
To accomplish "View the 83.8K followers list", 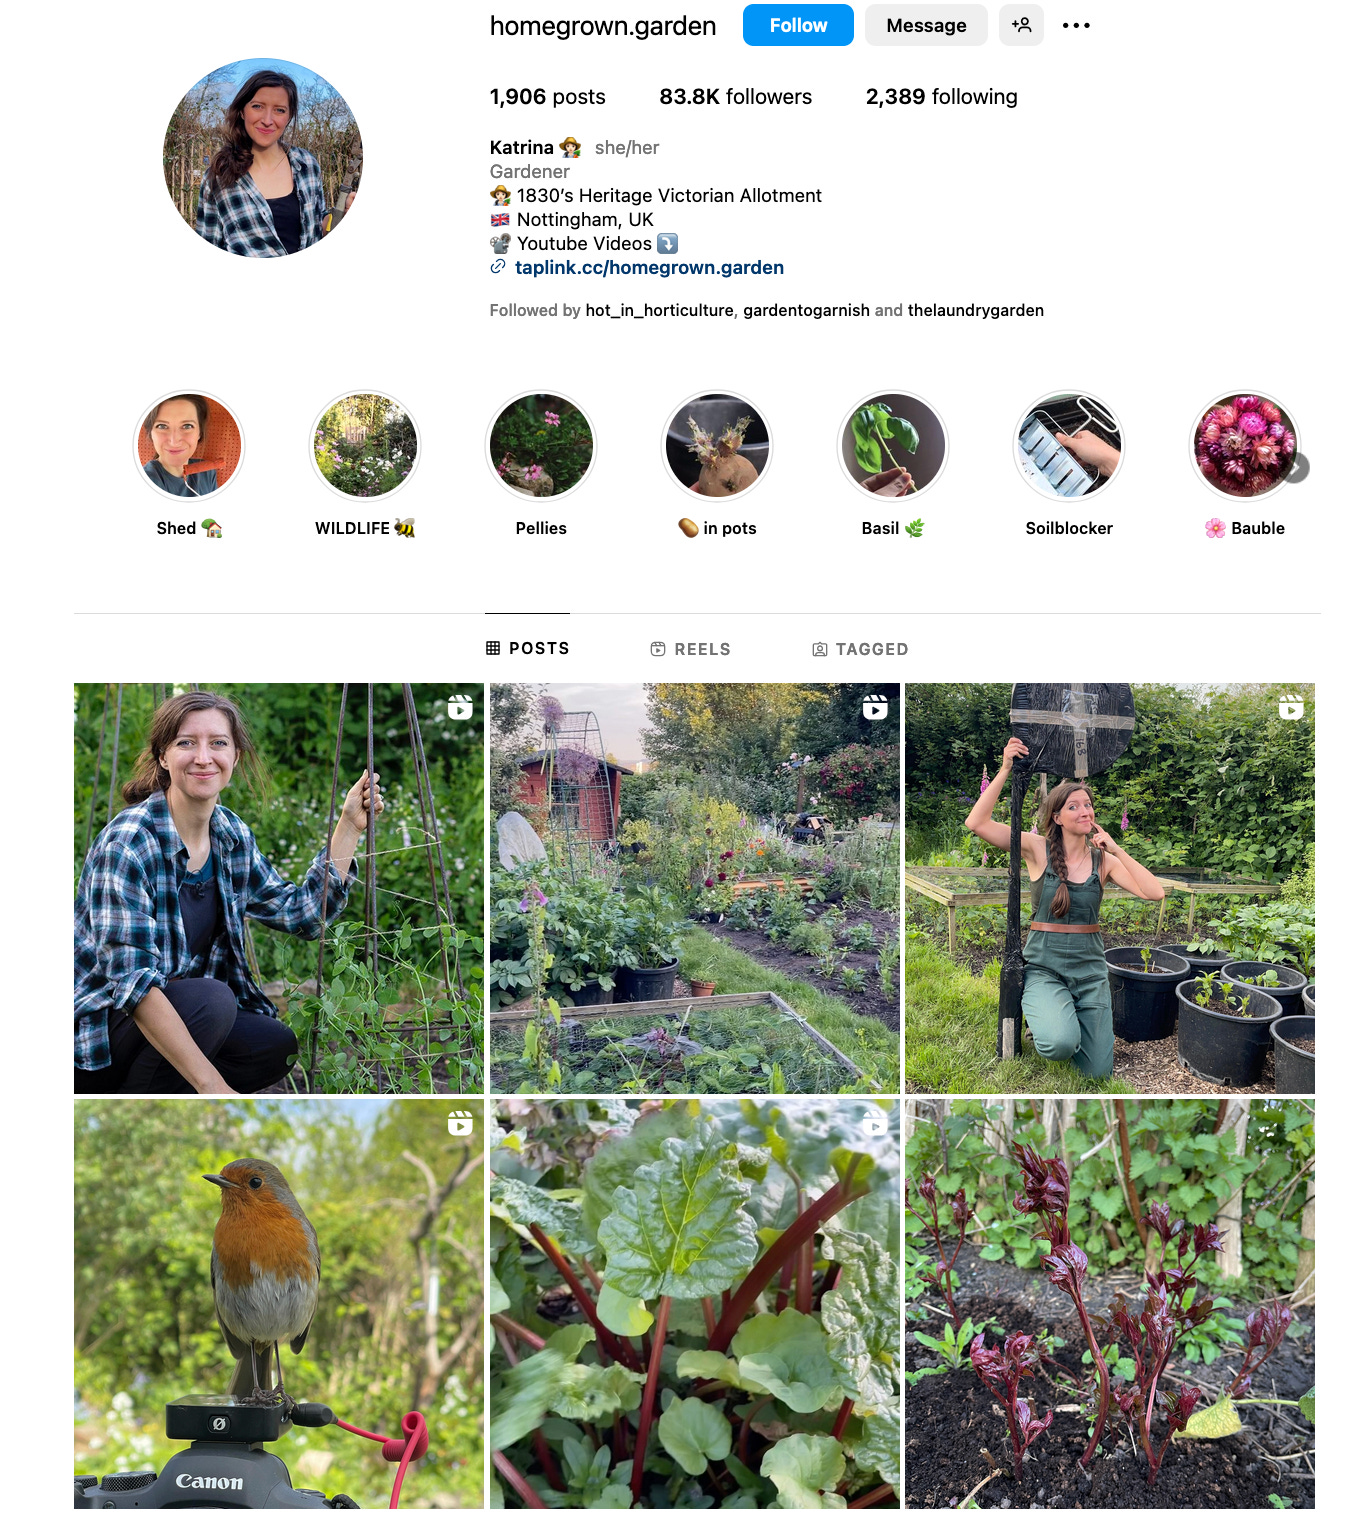I will coord(735,97).
